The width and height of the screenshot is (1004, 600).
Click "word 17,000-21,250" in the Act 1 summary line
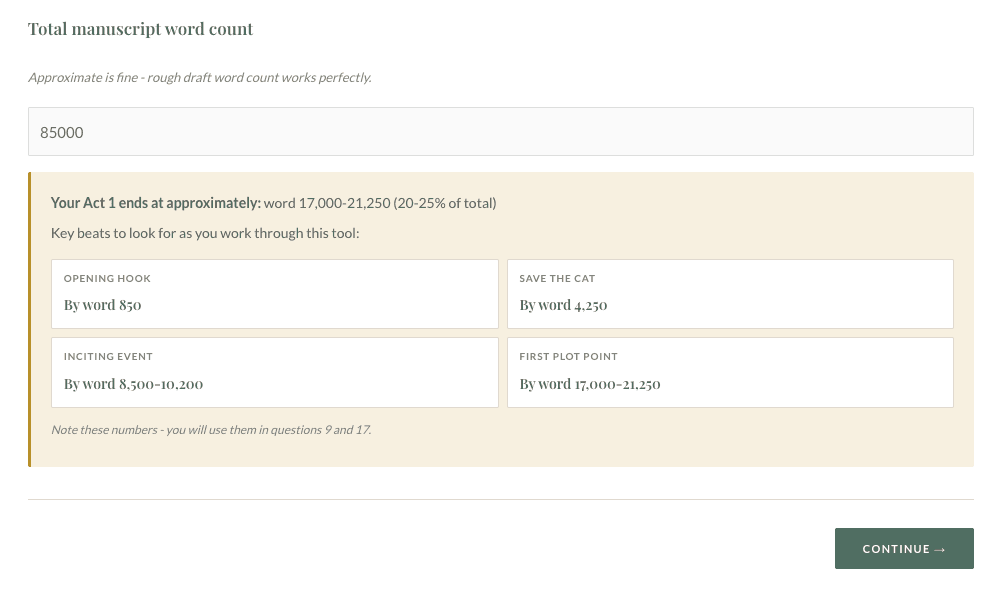pyautogui.click(x=326, y=203)
